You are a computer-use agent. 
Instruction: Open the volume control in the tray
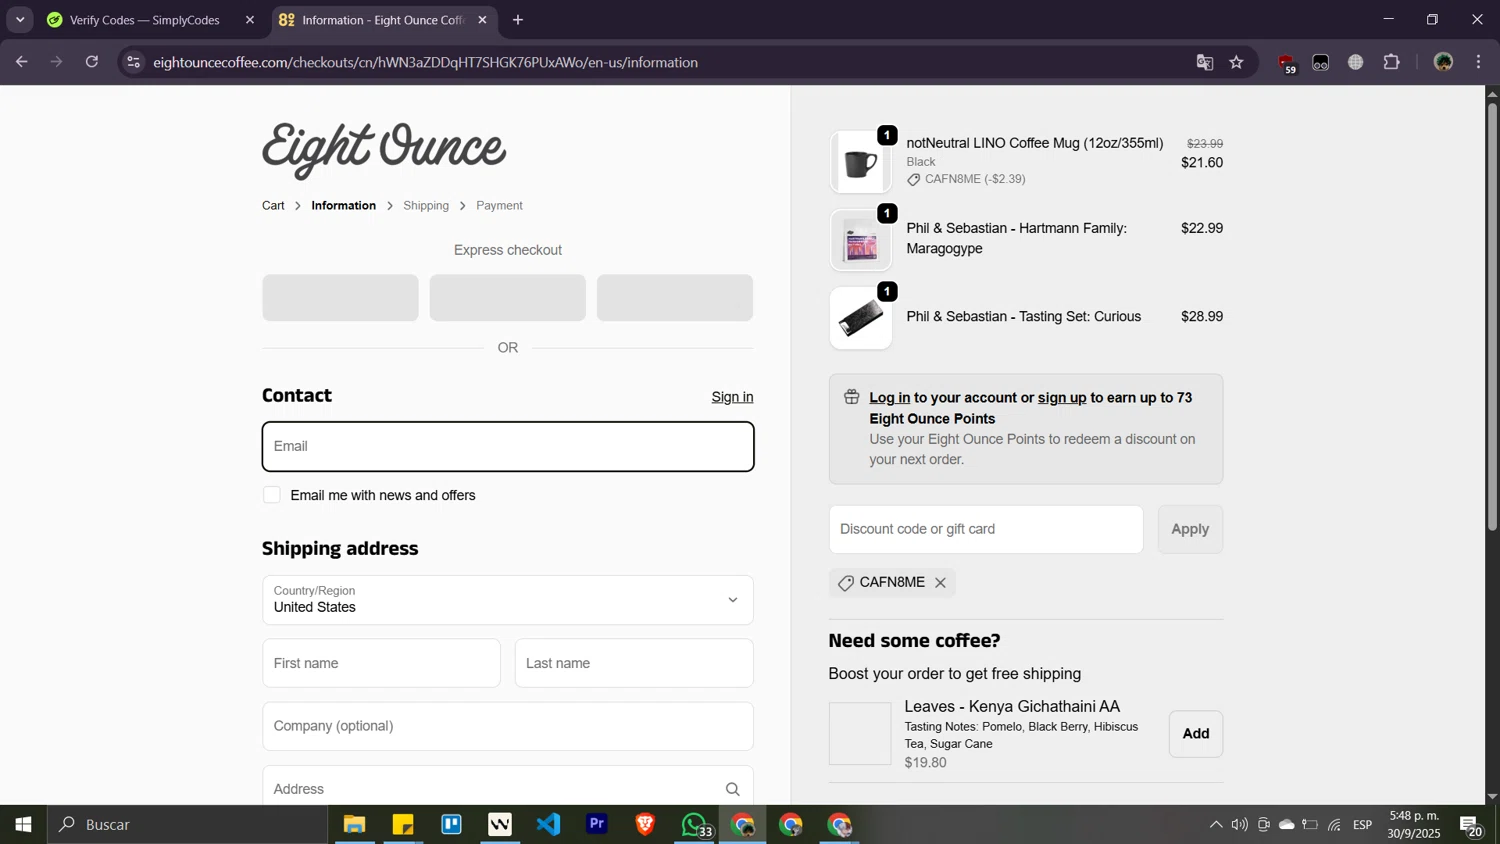coord(1240,825)
